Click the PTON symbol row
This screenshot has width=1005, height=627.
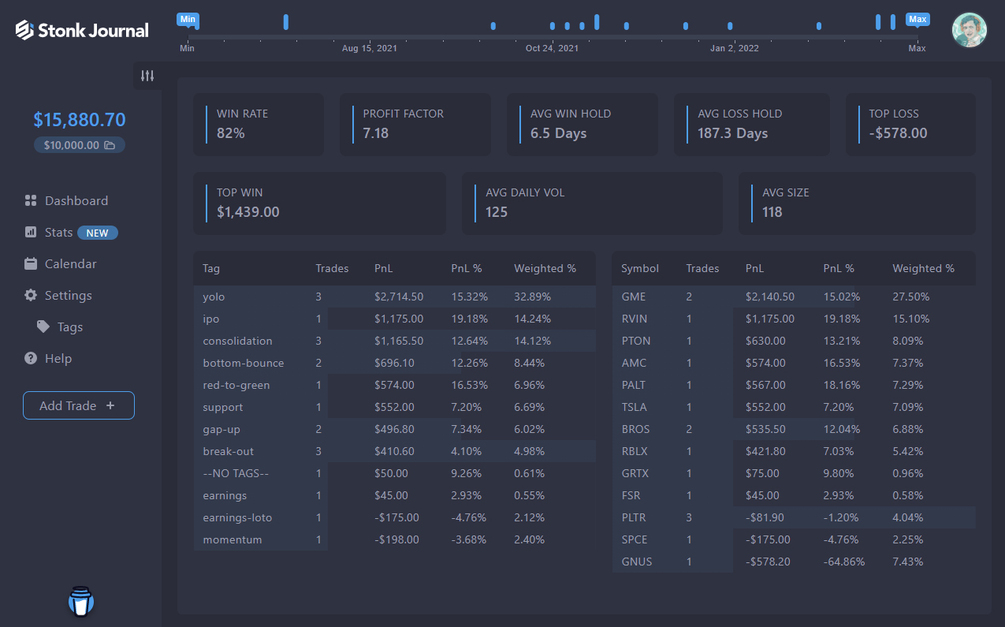793,340
